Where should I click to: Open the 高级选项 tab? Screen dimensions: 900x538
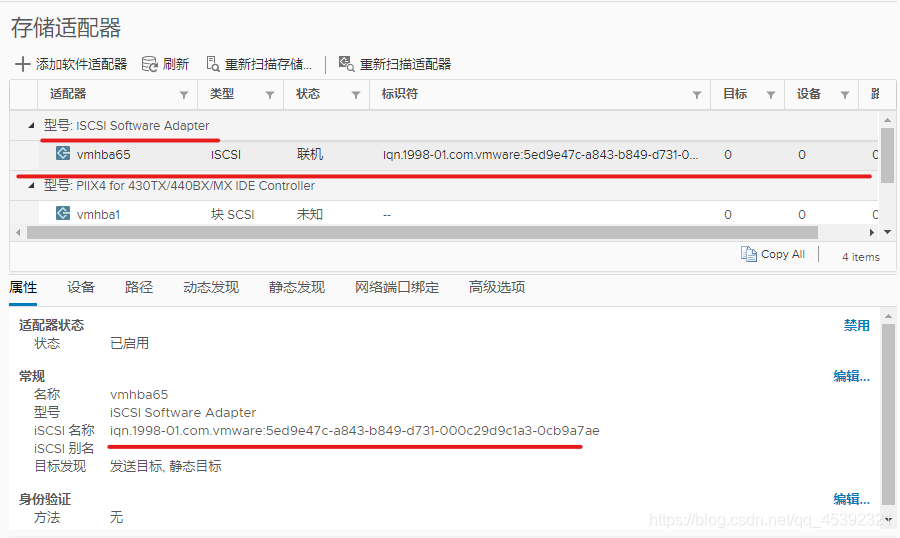[497, 287]
